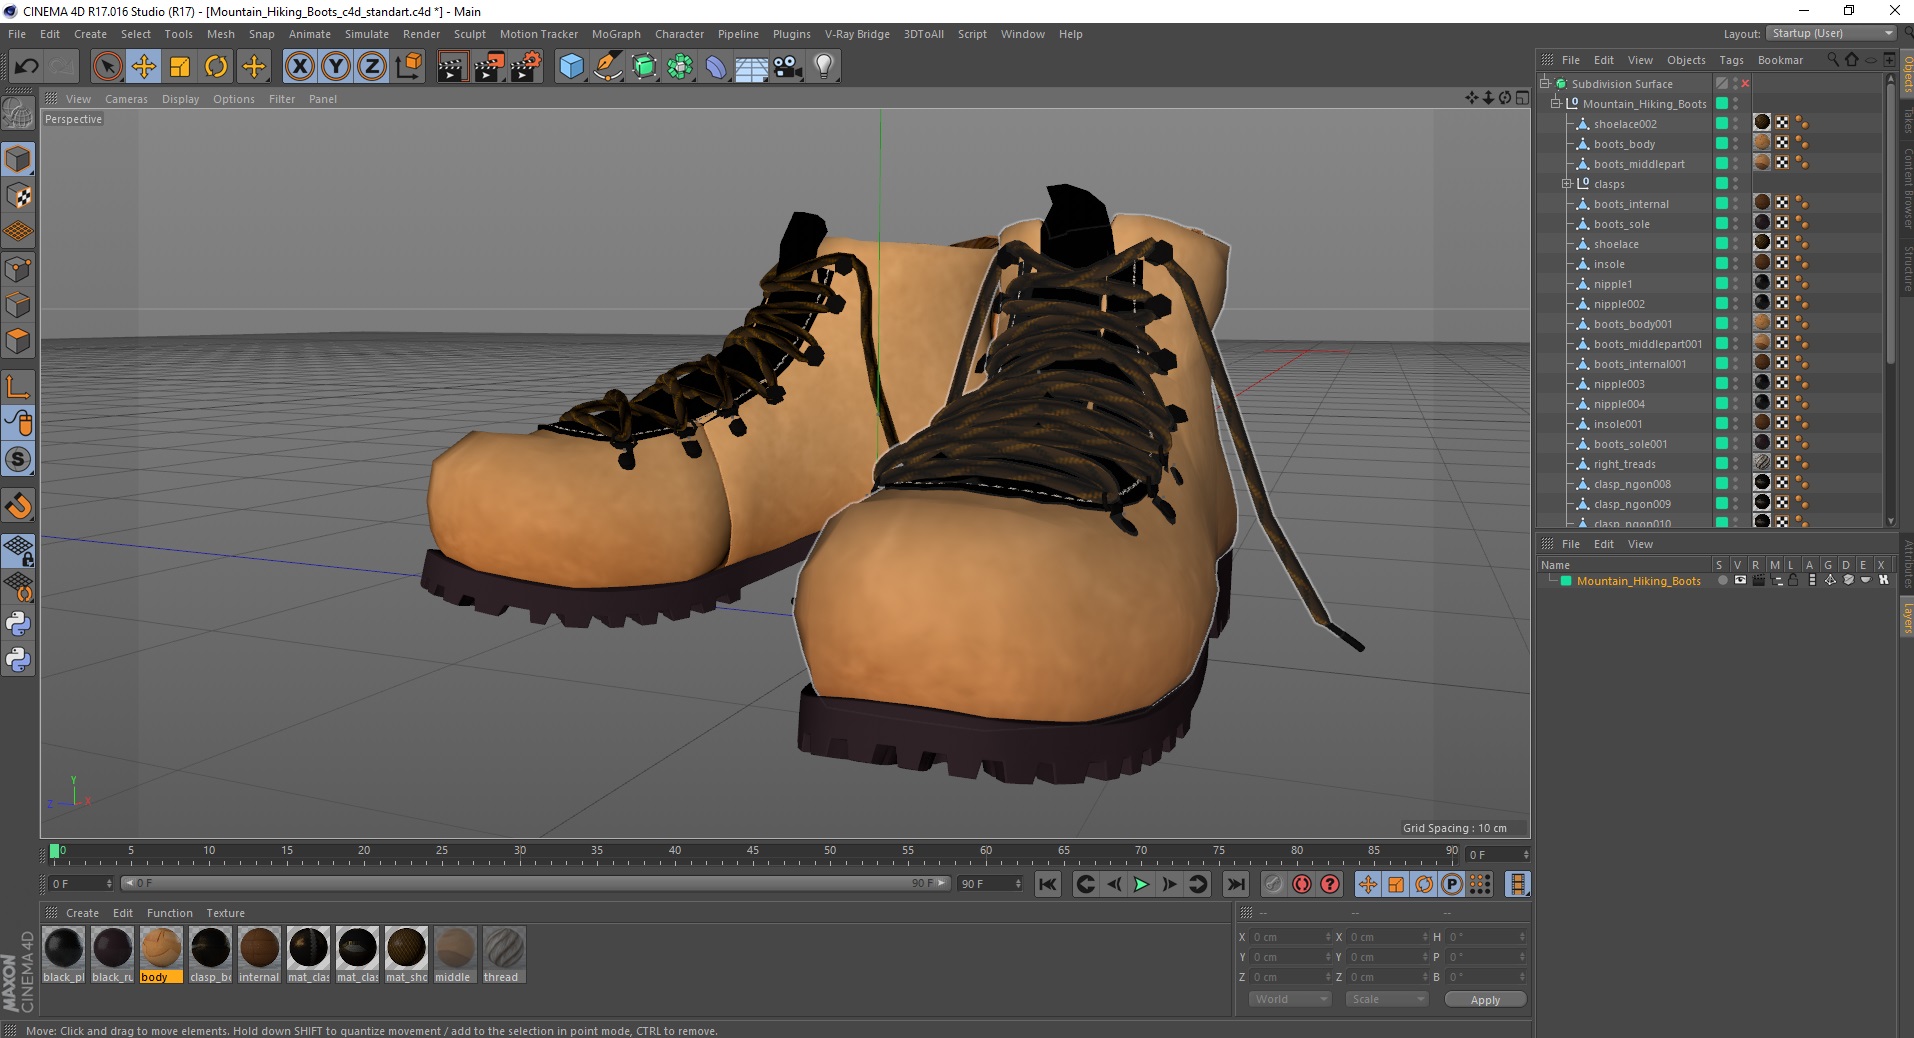Viewport: 1914px width, 1038px height.
Task: Toggle layer color of boots_sole
Action: click(x=1722, y=223)
